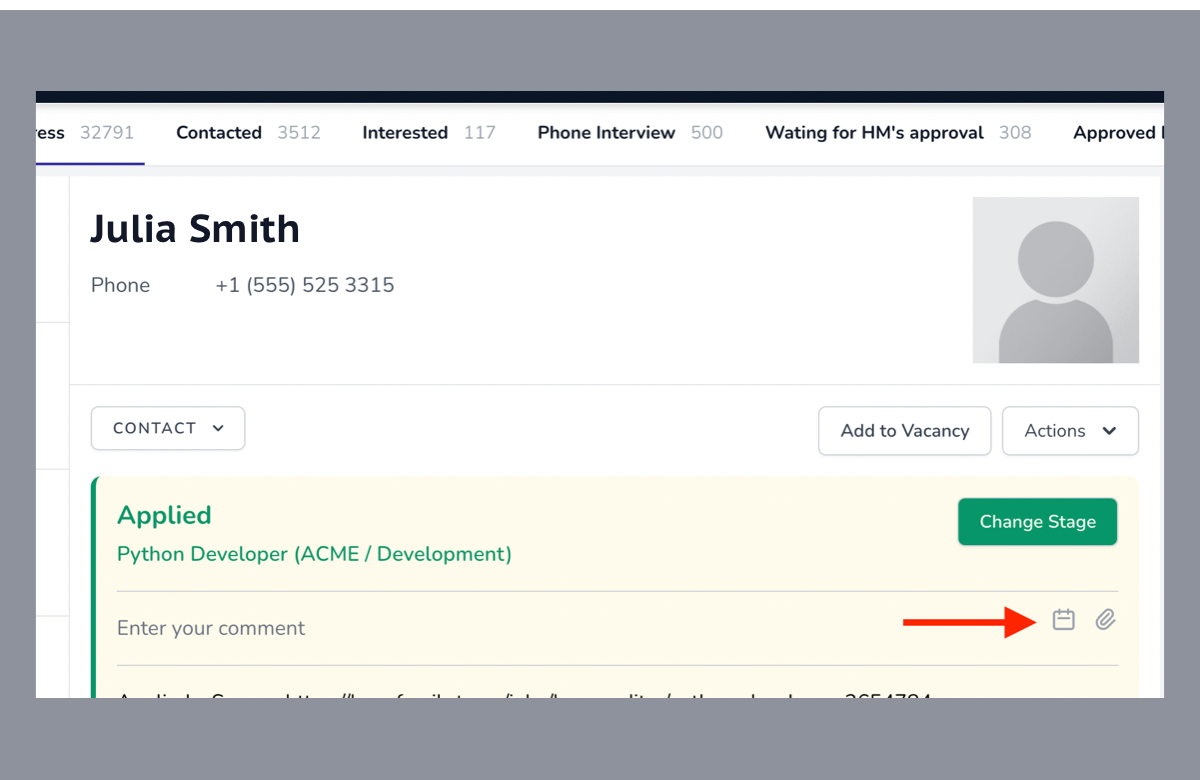This screenshot has height=780, width=1200.
Task: Open the Python Developer (ACME / Development) link
Action: (314, 554)
